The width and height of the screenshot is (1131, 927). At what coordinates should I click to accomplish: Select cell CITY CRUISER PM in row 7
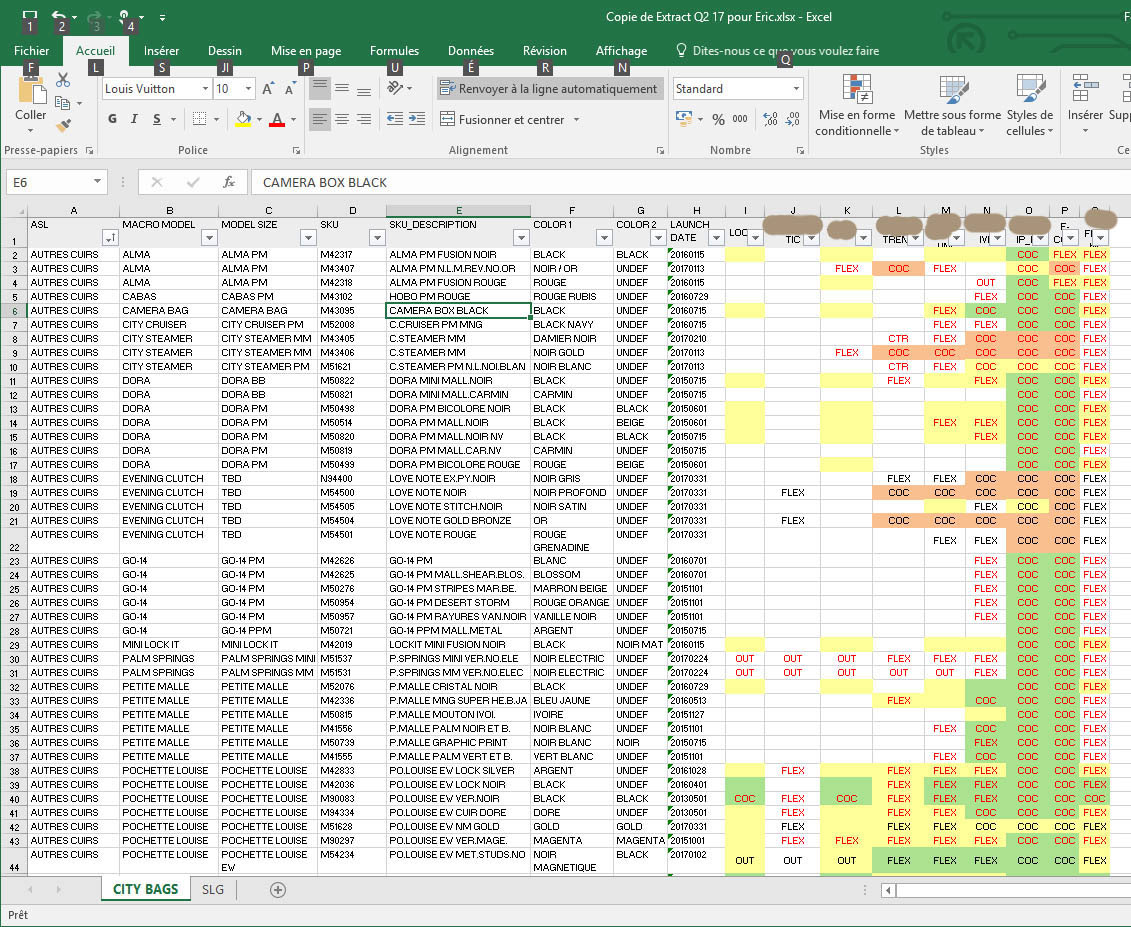(268, 325)
